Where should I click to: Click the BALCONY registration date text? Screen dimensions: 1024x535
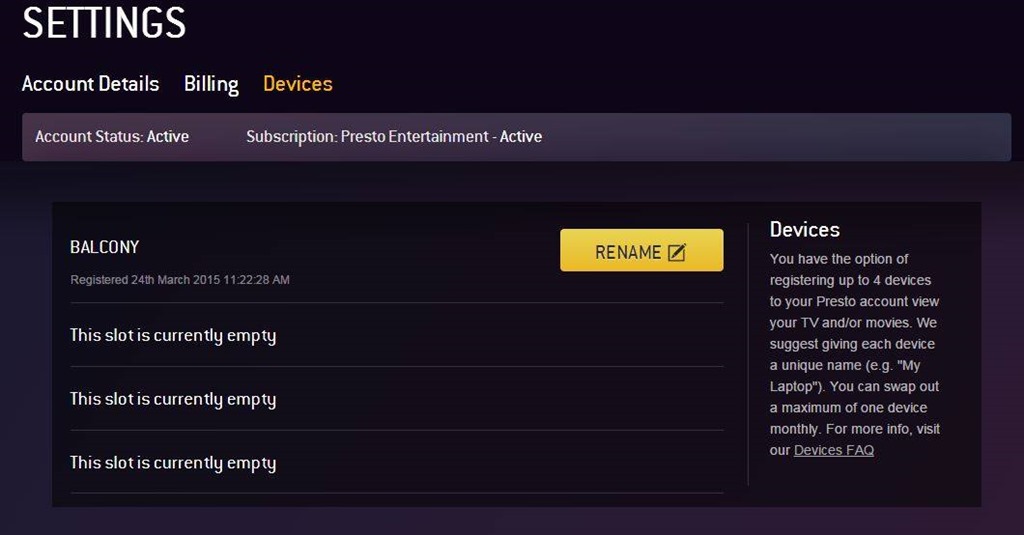tap(180, 280)
